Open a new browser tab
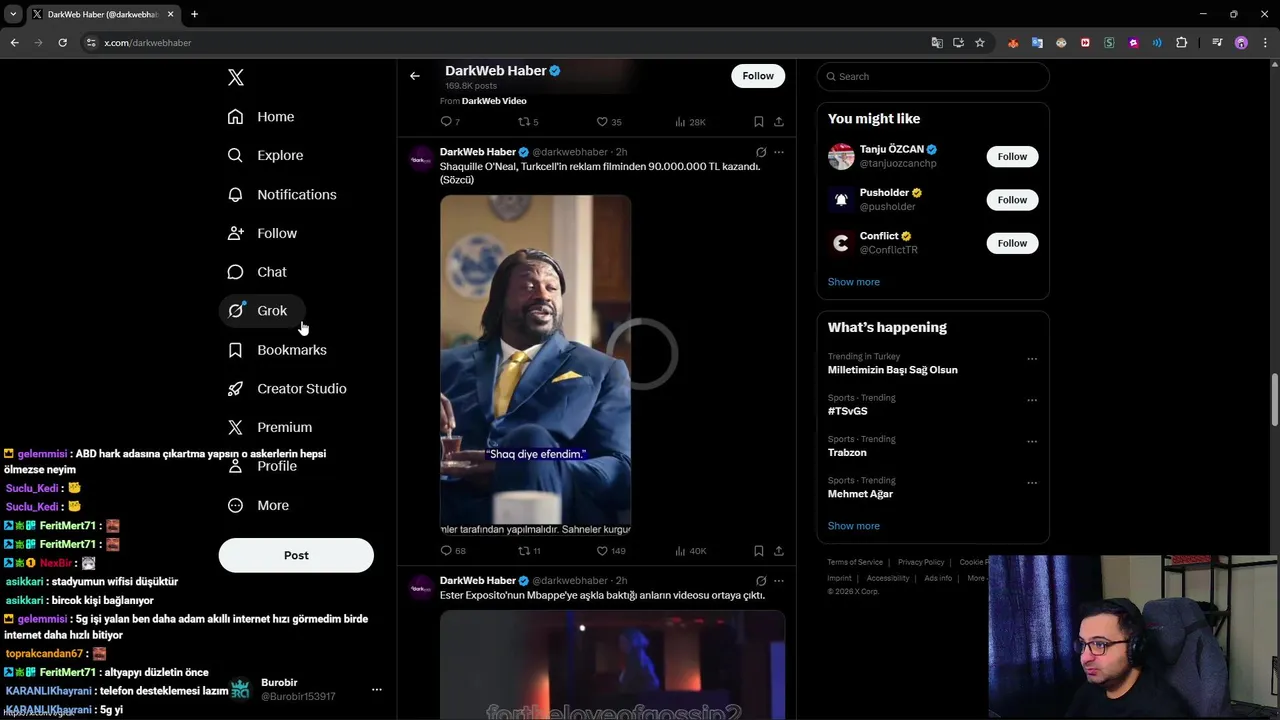1280x720 pixels. [194, 14]
